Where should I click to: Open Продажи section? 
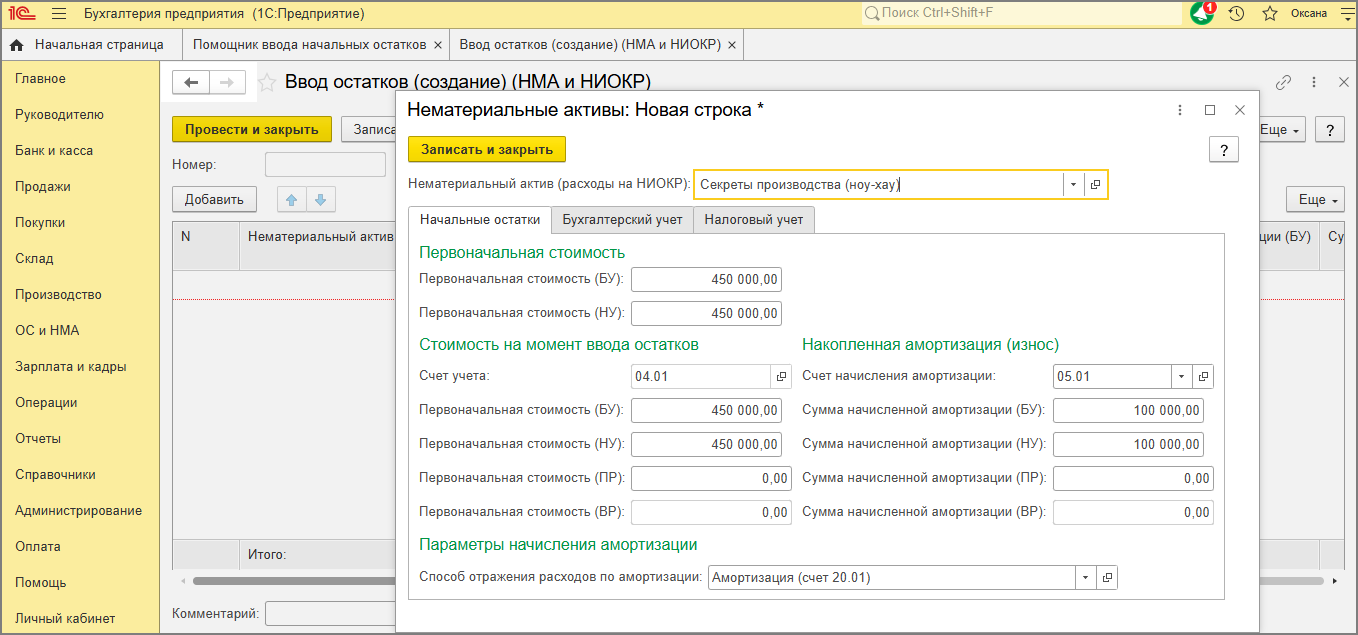pyautogui.click(x=42, y=187)
